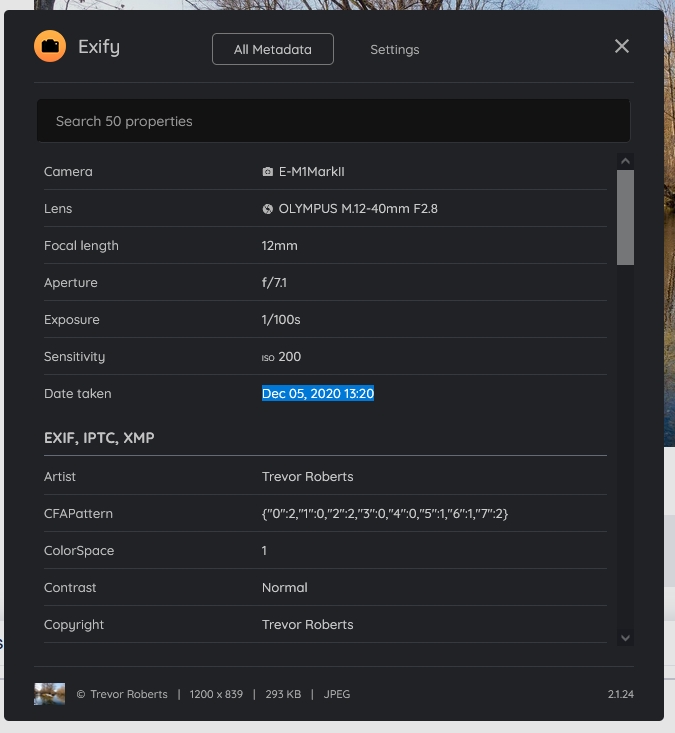The height and width of the screenshot is (733, 675).
Task: Click the highlighted Date taken value
Action: (x=318, y=394)
